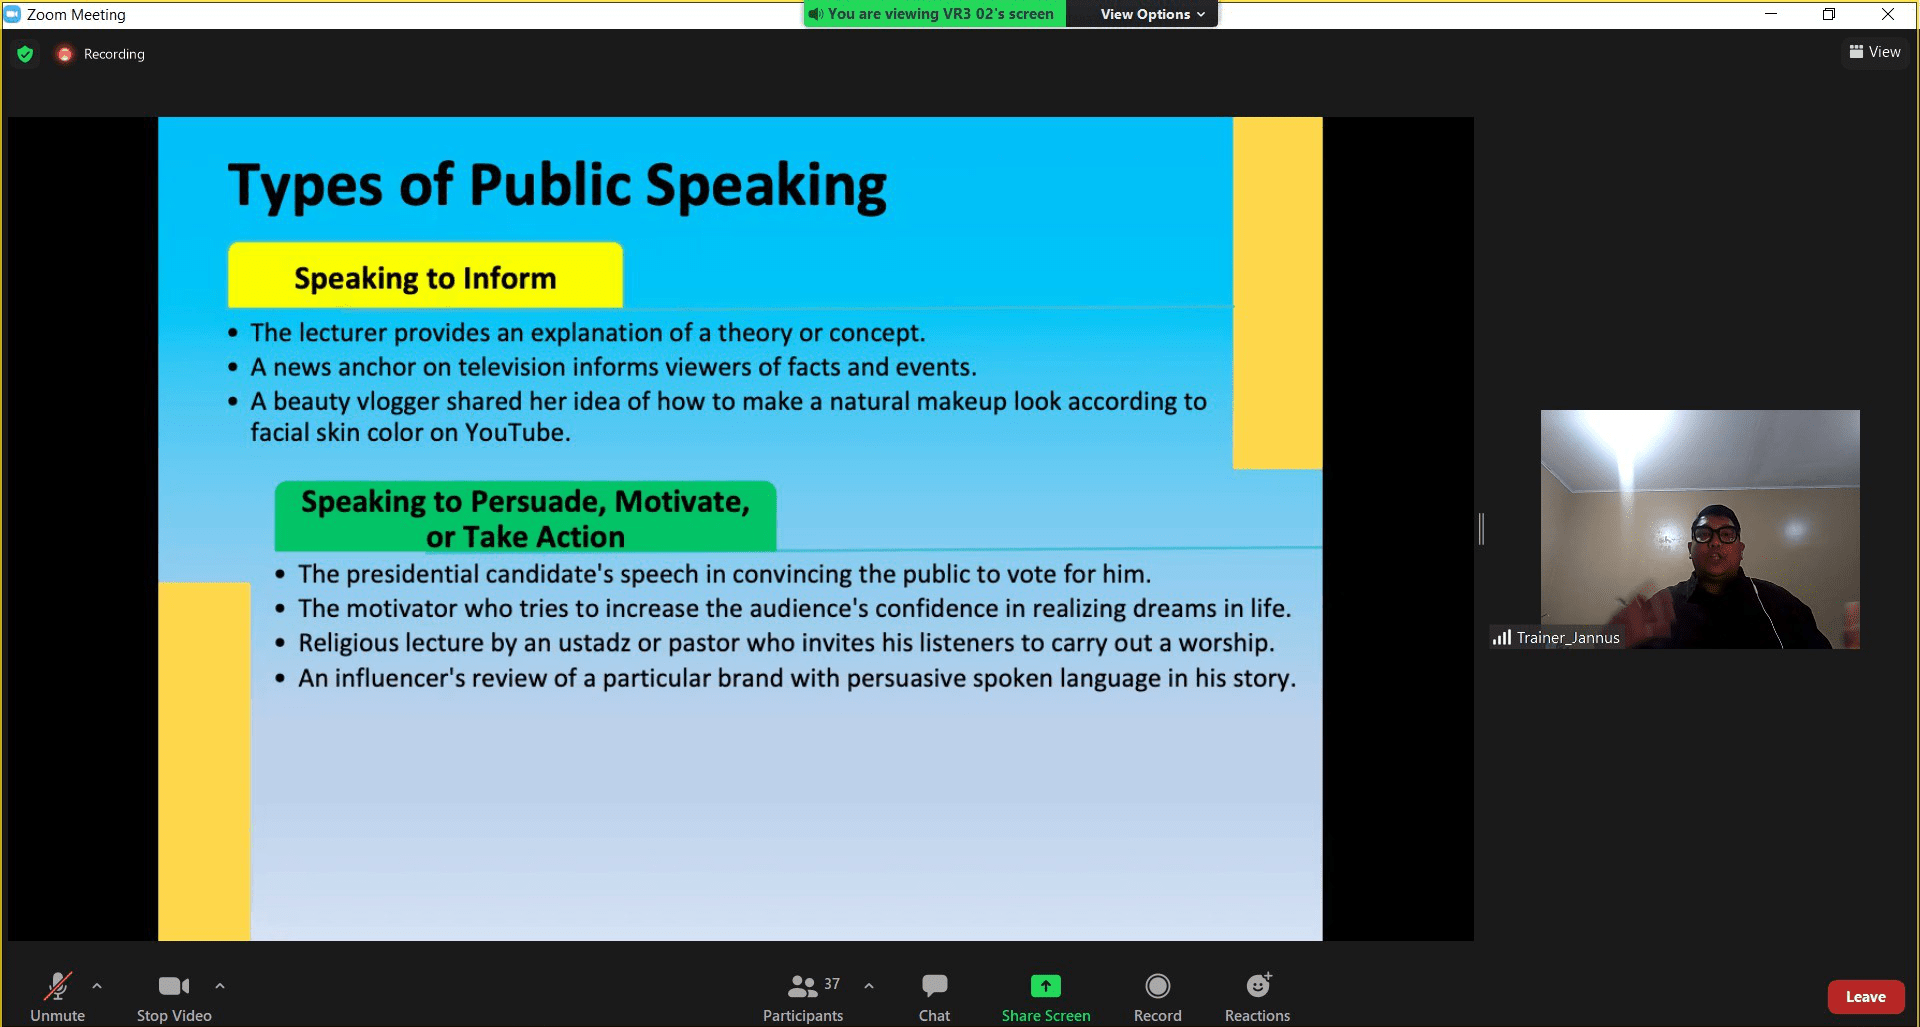
Task: Click the speaker icon on the viewing banner
Action: [816, 13]
